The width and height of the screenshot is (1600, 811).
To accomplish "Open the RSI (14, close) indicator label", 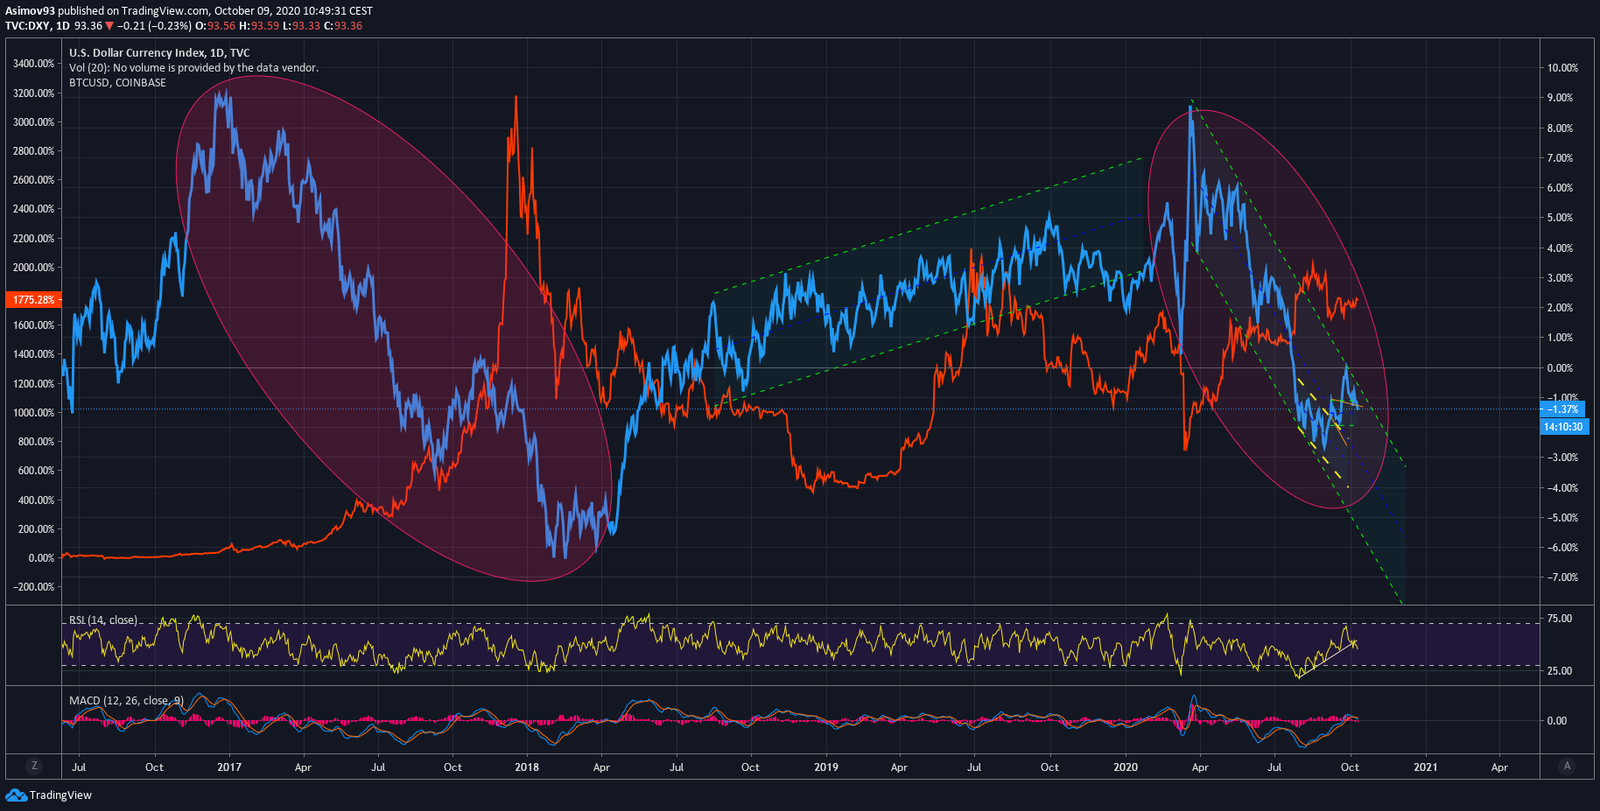I will (x=103, y=620).
